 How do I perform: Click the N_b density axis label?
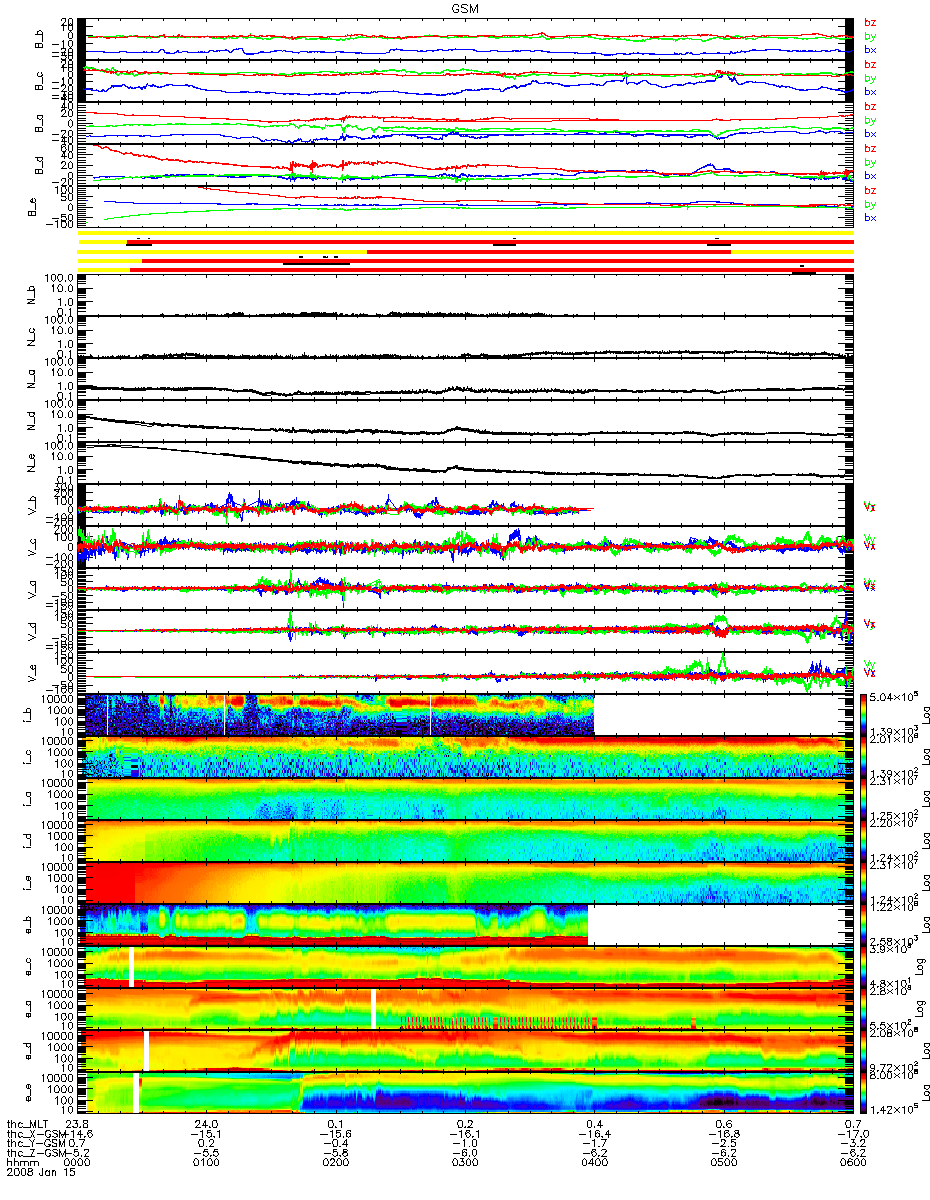coord(32,295)
